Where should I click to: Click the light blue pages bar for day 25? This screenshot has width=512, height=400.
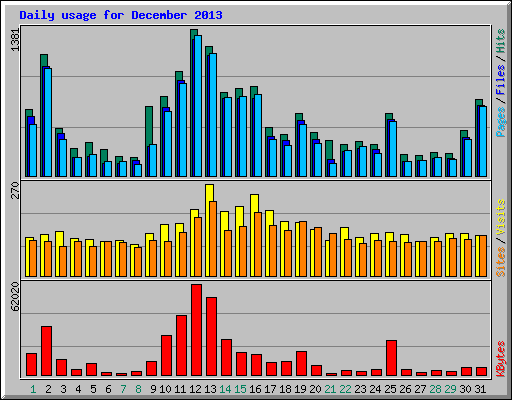(393, 149)
